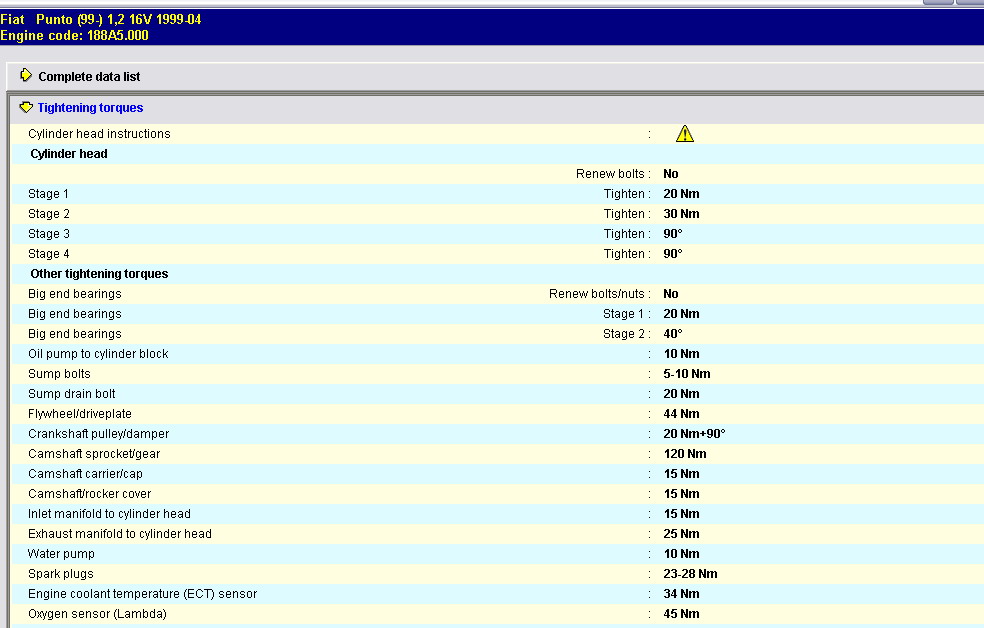This screenshot has height=628, width=984.
Task: Select the Water pump row label
Action: [61, 554]
